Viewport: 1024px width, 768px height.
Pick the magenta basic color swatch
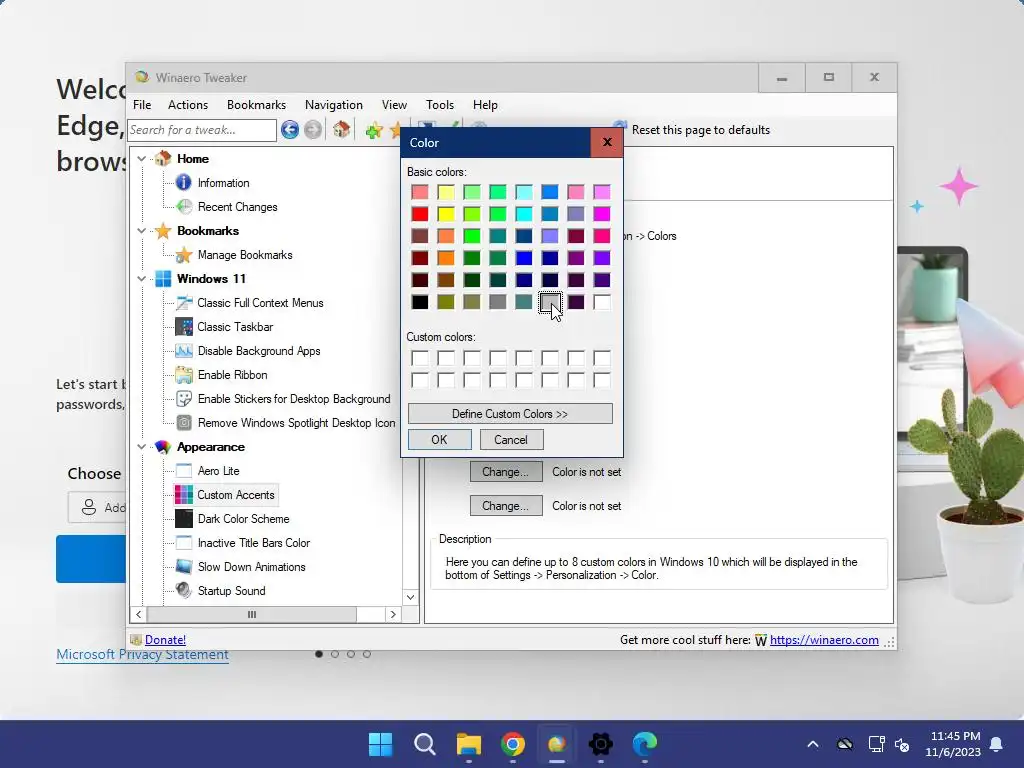click(602, 214)
